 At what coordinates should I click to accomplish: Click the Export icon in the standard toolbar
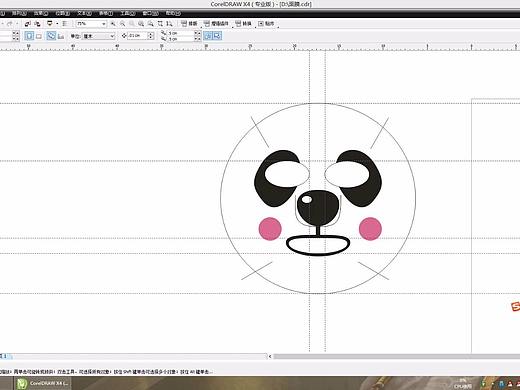coord(37,24)
